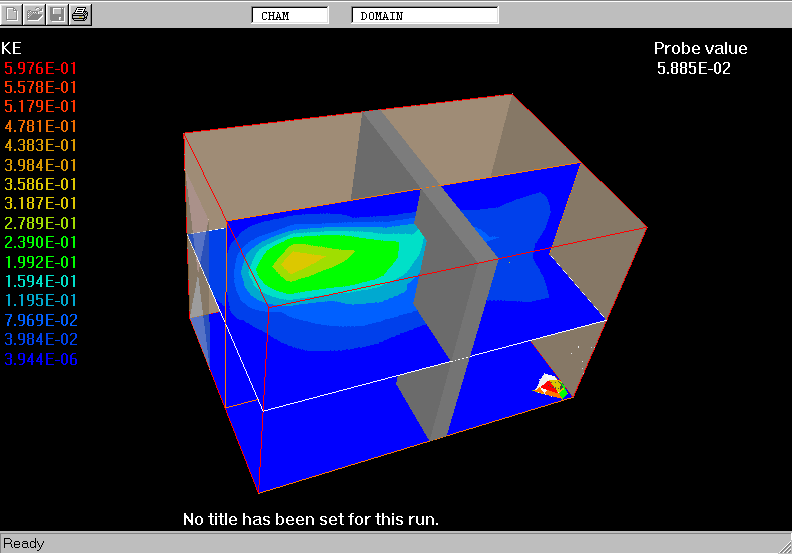792x554 pixels.
Task: Click the 'No title has been set' text
Action: point(311,519)
